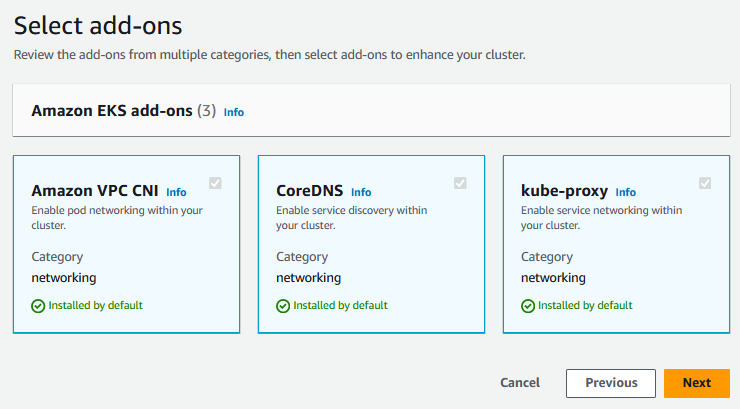Viewport: 740px width, 409px height.
Task: Toggle the CoreDNS add-on checkbox
Action: [x=460, y=183]
